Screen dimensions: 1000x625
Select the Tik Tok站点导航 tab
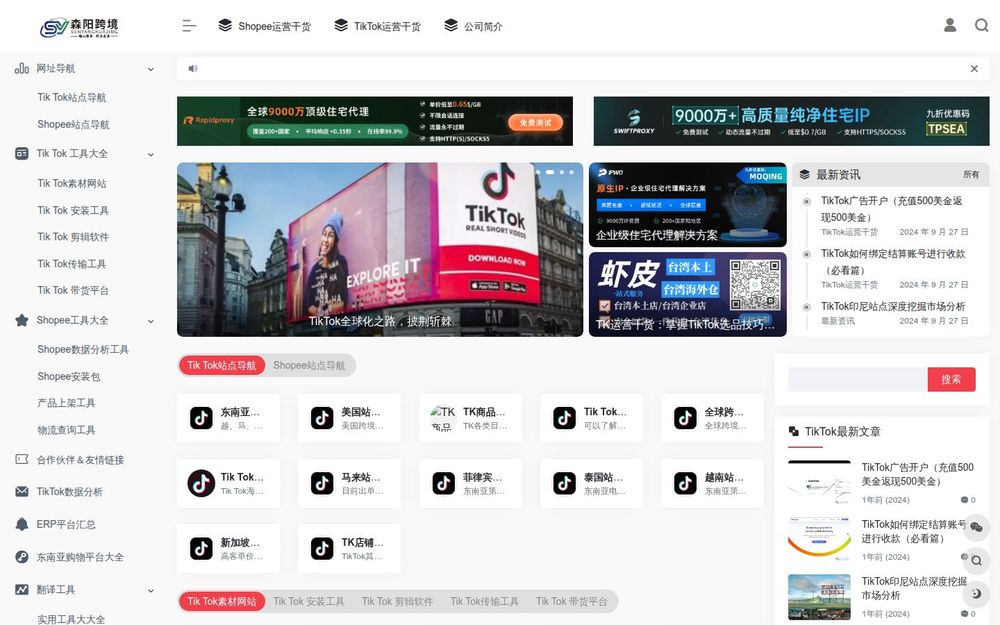(x=221, y=365)
